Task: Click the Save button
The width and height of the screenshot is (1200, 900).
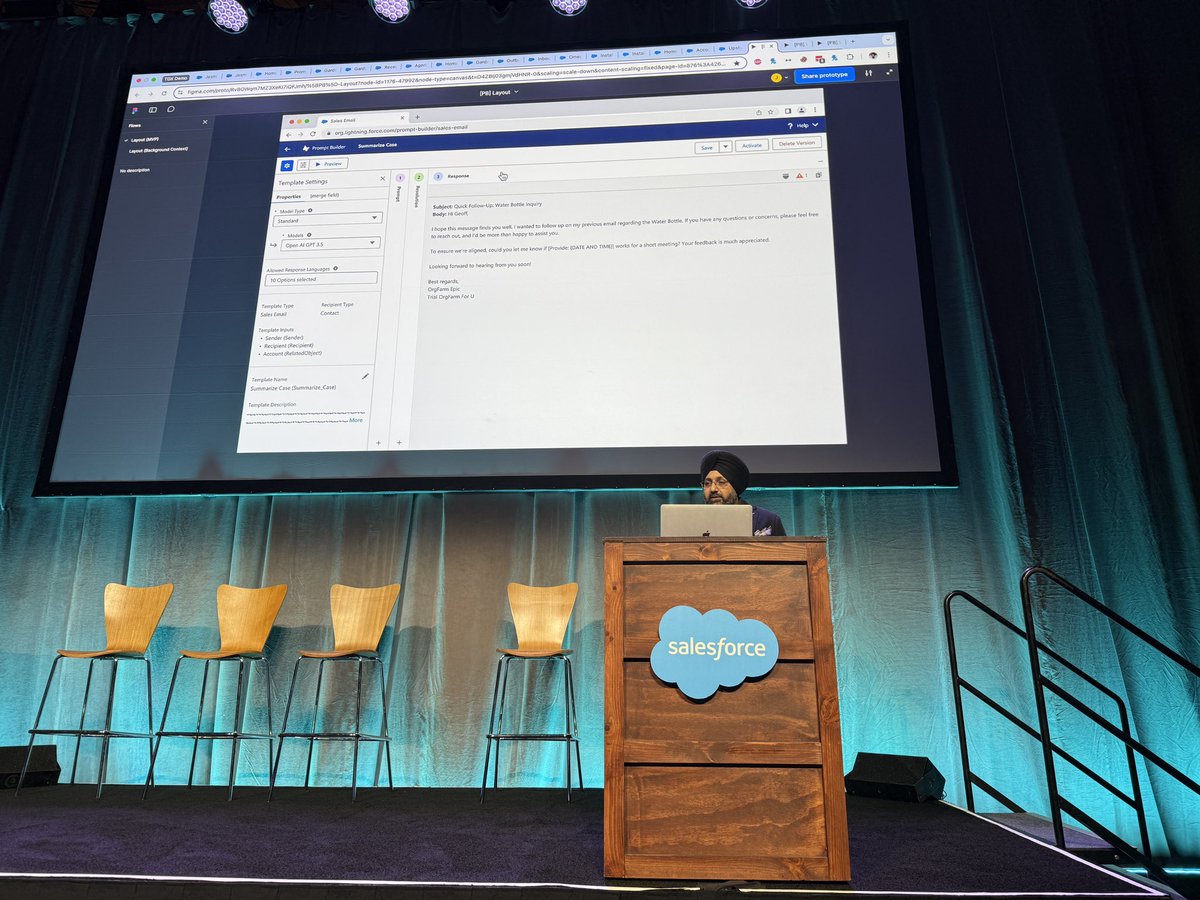Action: click(x=707, y=146)
